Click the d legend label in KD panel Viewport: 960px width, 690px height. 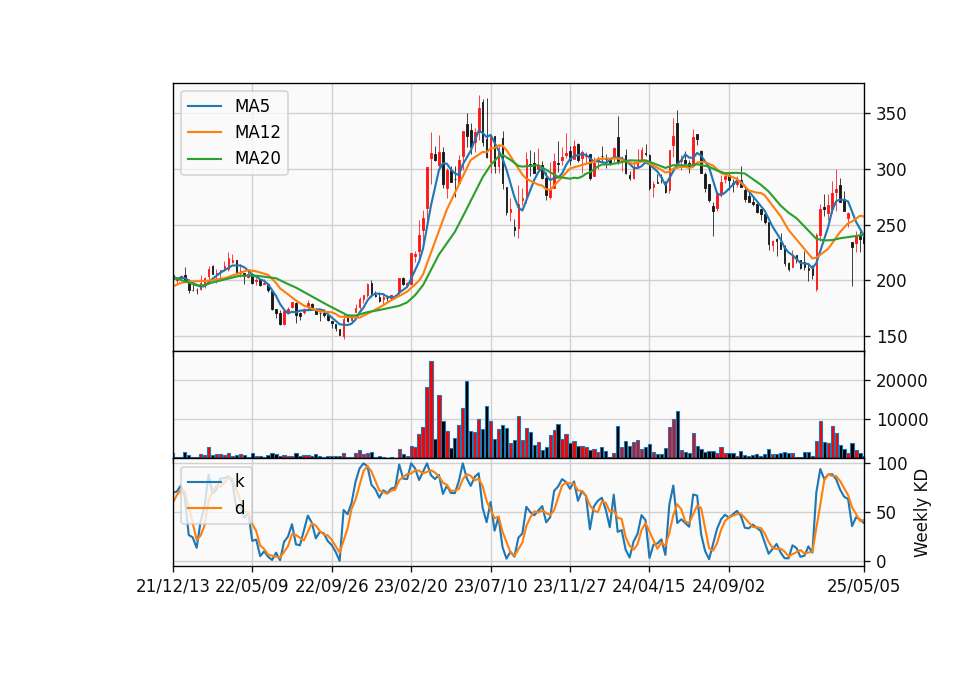point(239,508)
